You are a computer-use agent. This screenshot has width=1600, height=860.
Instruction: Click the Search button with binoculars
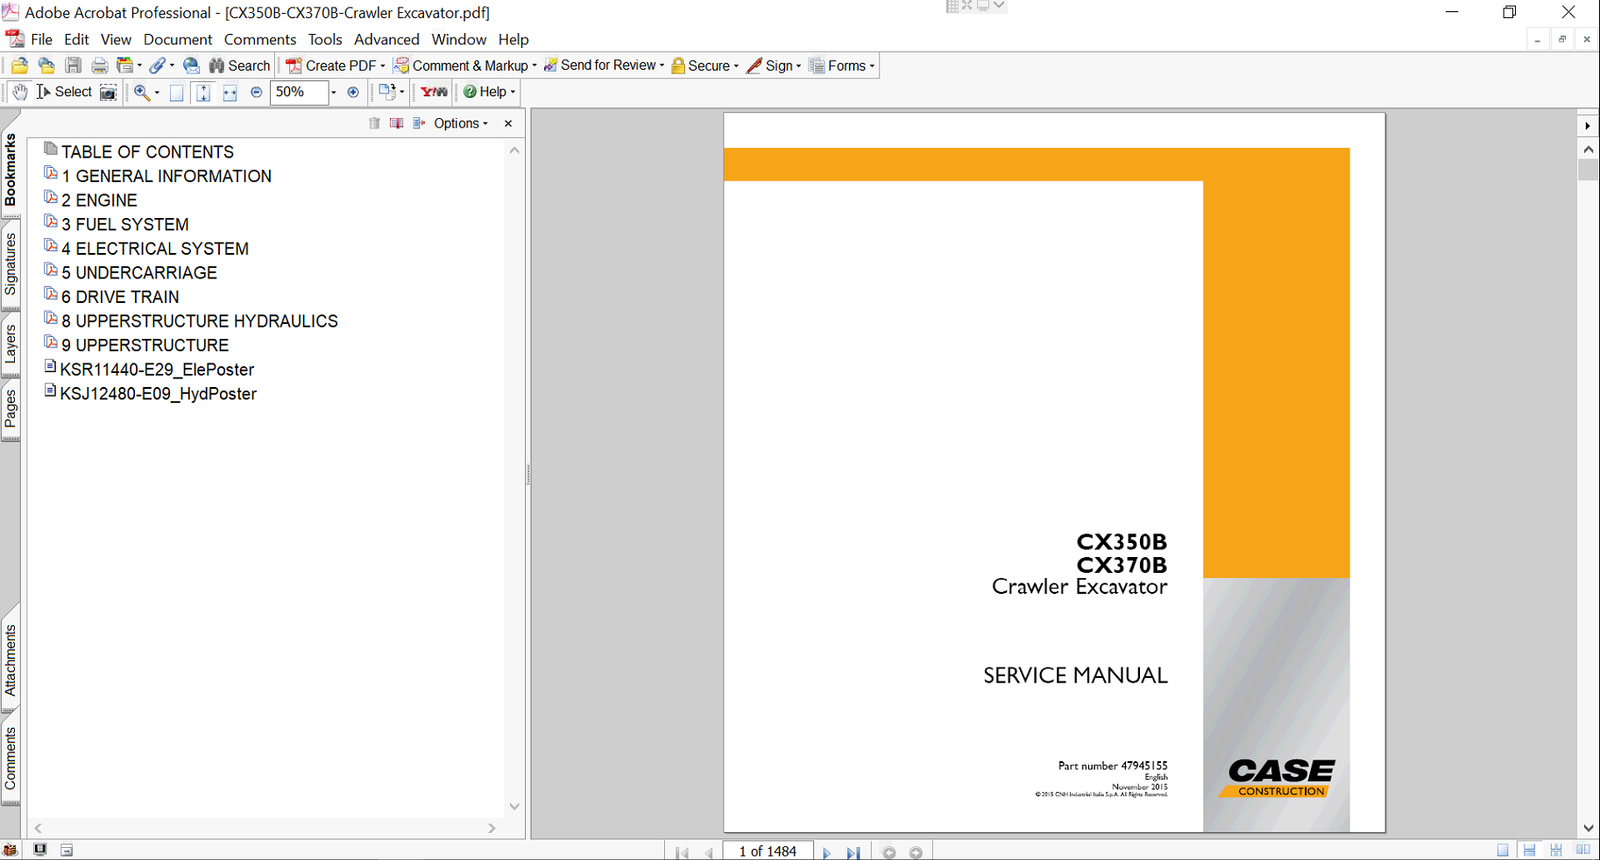click(x=239, y=66)
